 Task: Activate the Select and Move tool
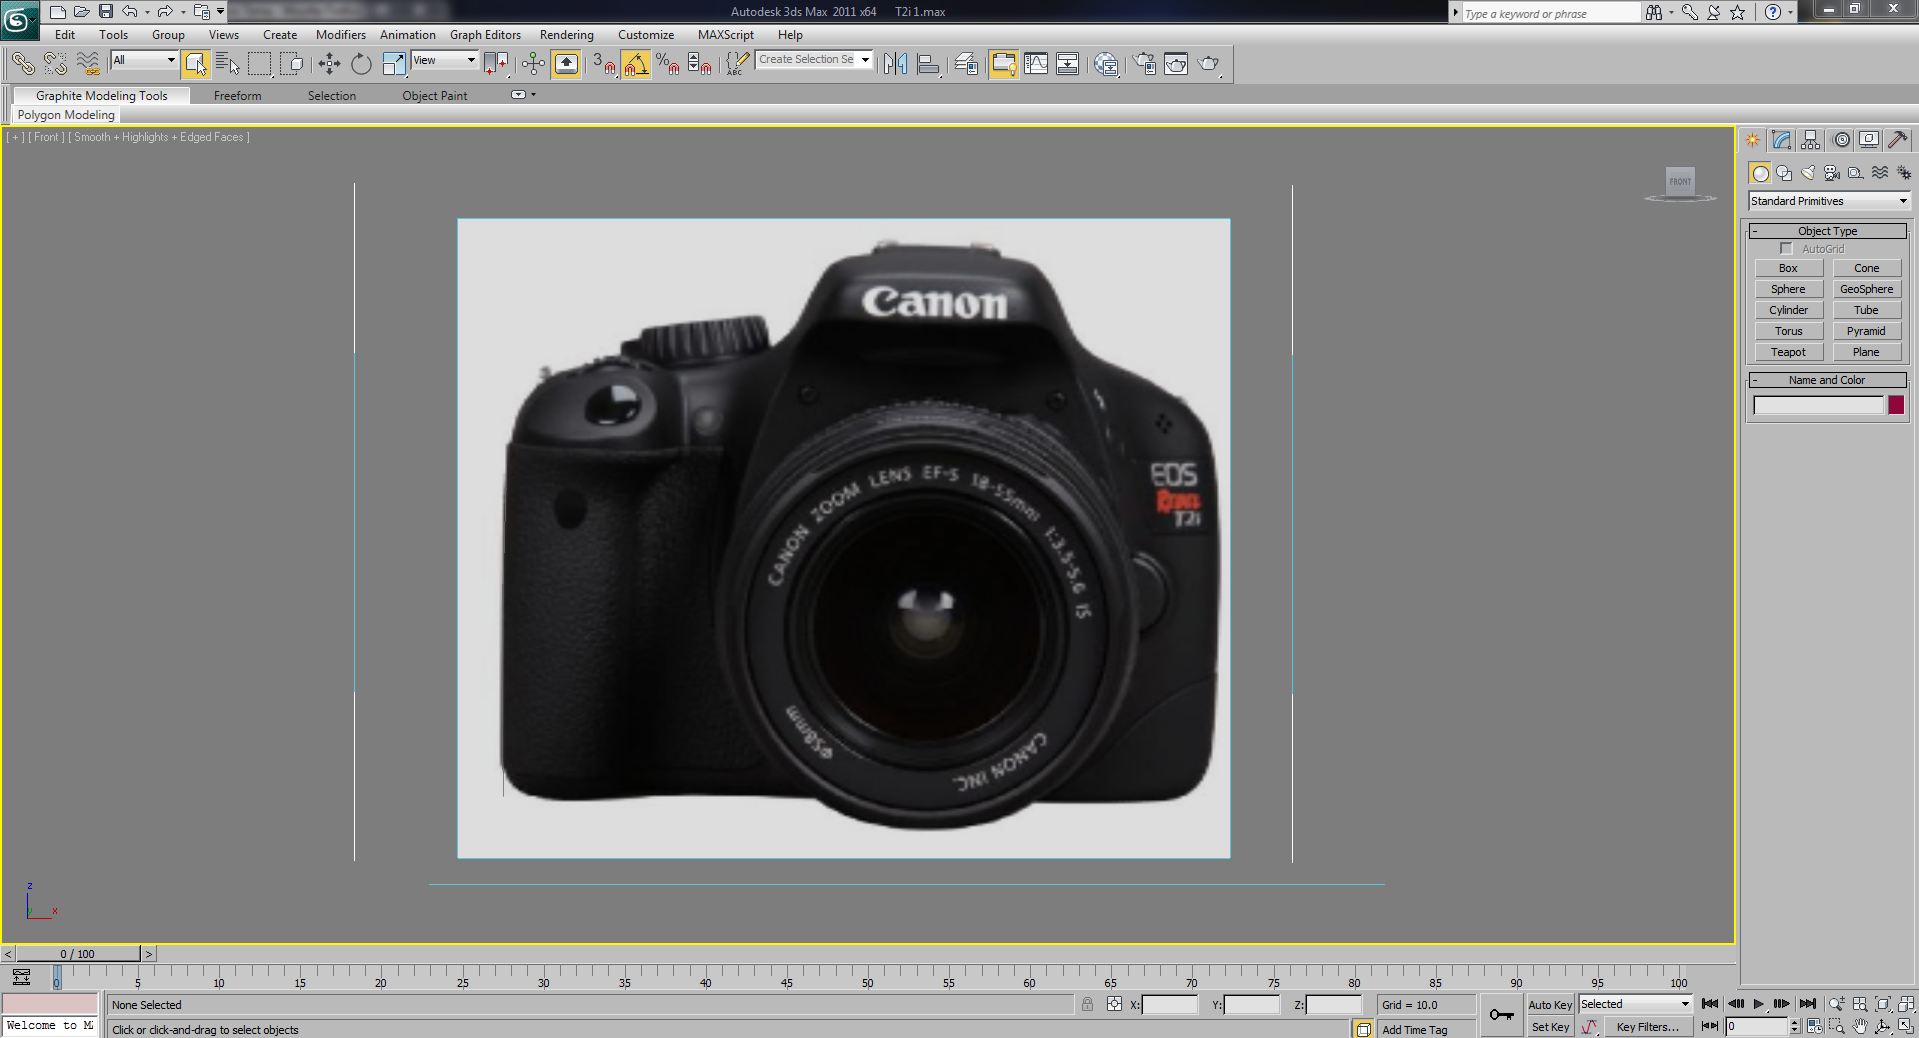click(329, 64)
